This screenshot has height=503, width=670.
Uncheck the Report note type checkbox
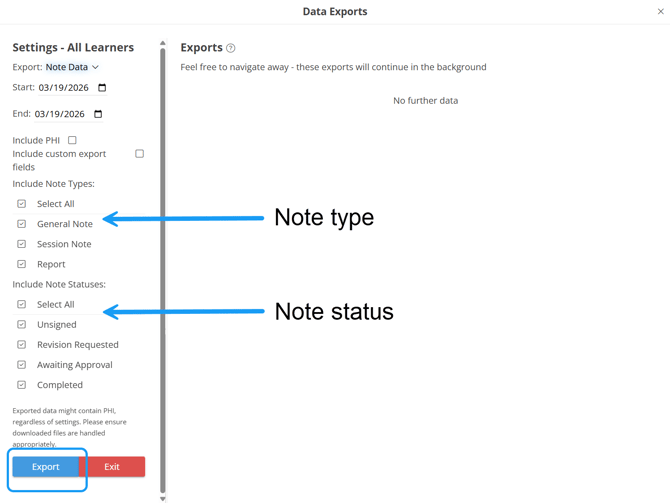tap(22, 264)
